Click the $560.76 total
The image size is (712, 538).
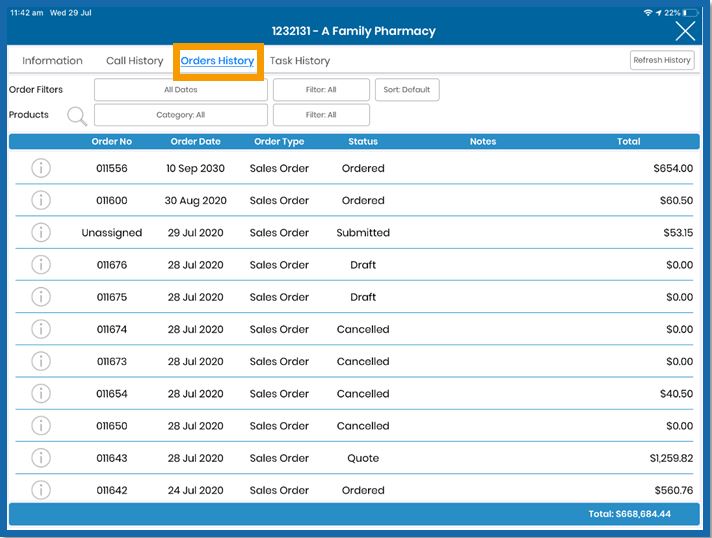click(x=673, y=490)
